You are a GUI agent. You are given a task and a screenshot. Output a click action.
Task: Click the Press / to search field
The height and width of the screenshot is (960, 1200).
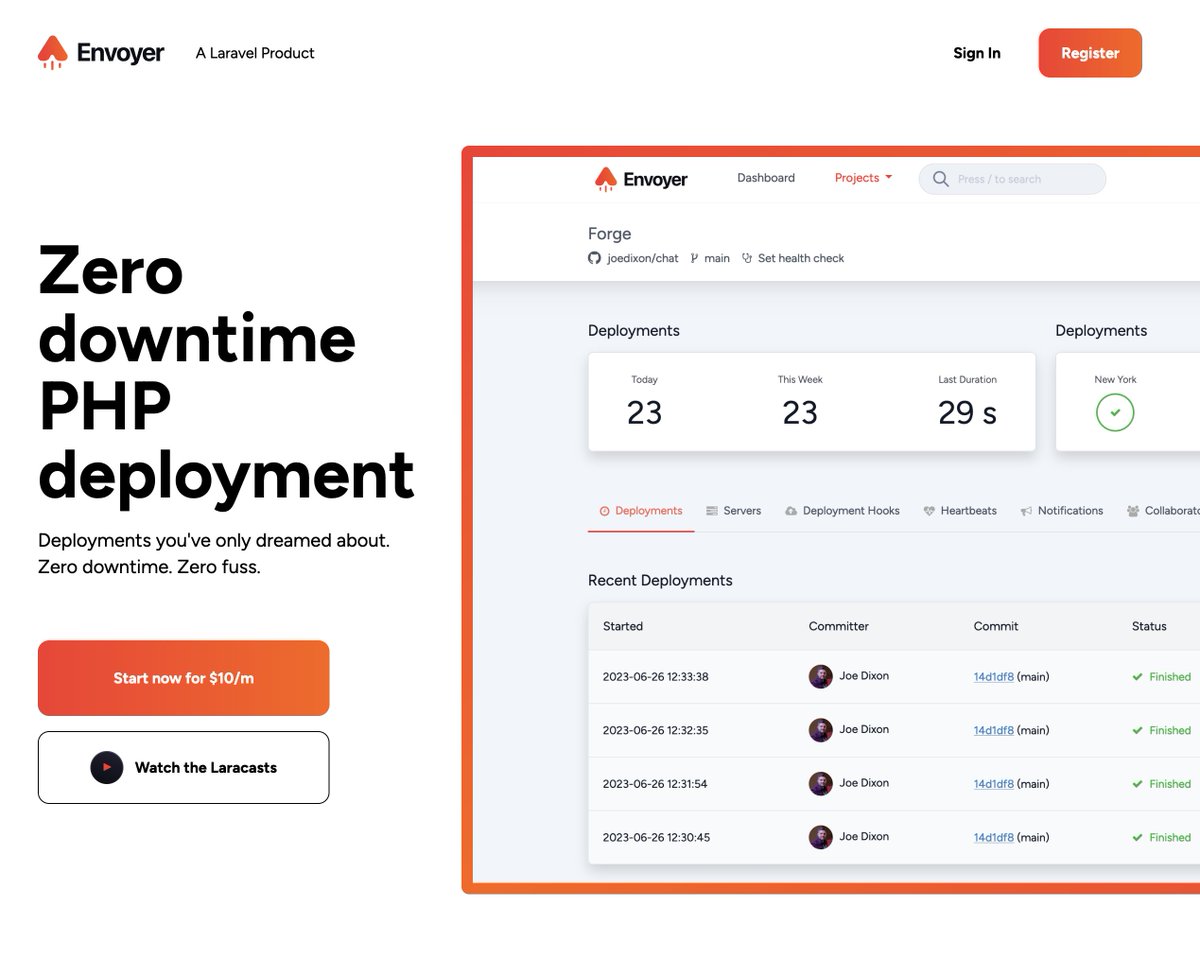(x=1012, y=179)
